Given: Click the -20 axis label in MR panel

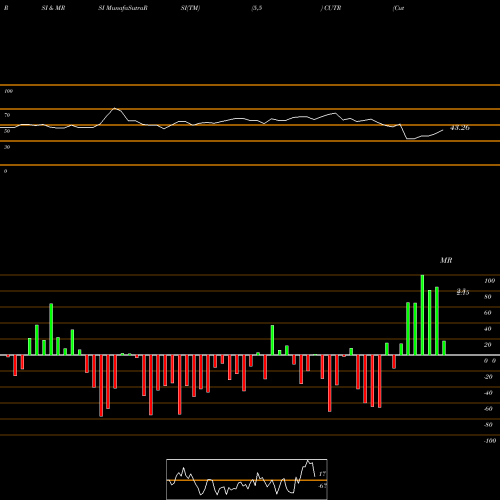Looking at the screenshot, I should click(488, 377).
